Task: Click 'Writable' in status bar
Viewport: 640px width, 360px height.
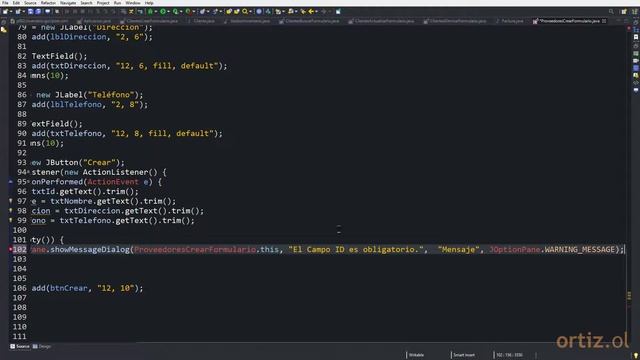Action: [416, 355]
